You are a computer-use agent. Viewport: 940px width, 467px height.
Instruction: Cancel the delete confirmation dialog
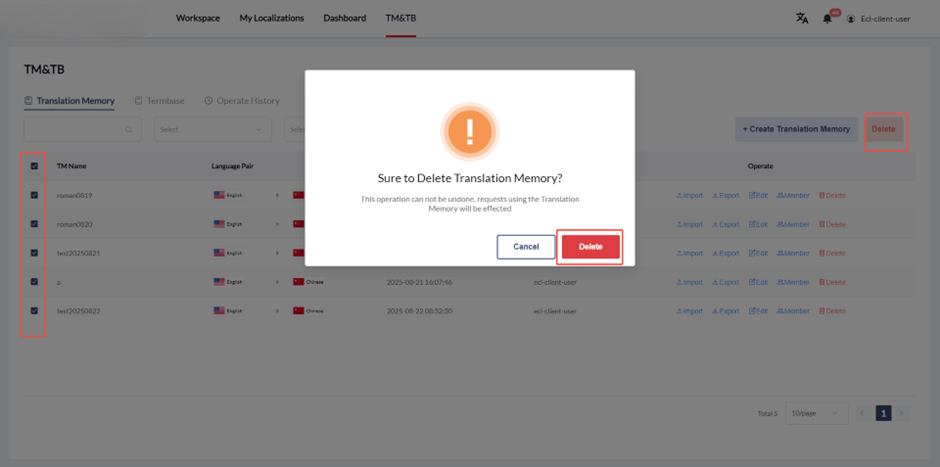pos(526,247)
